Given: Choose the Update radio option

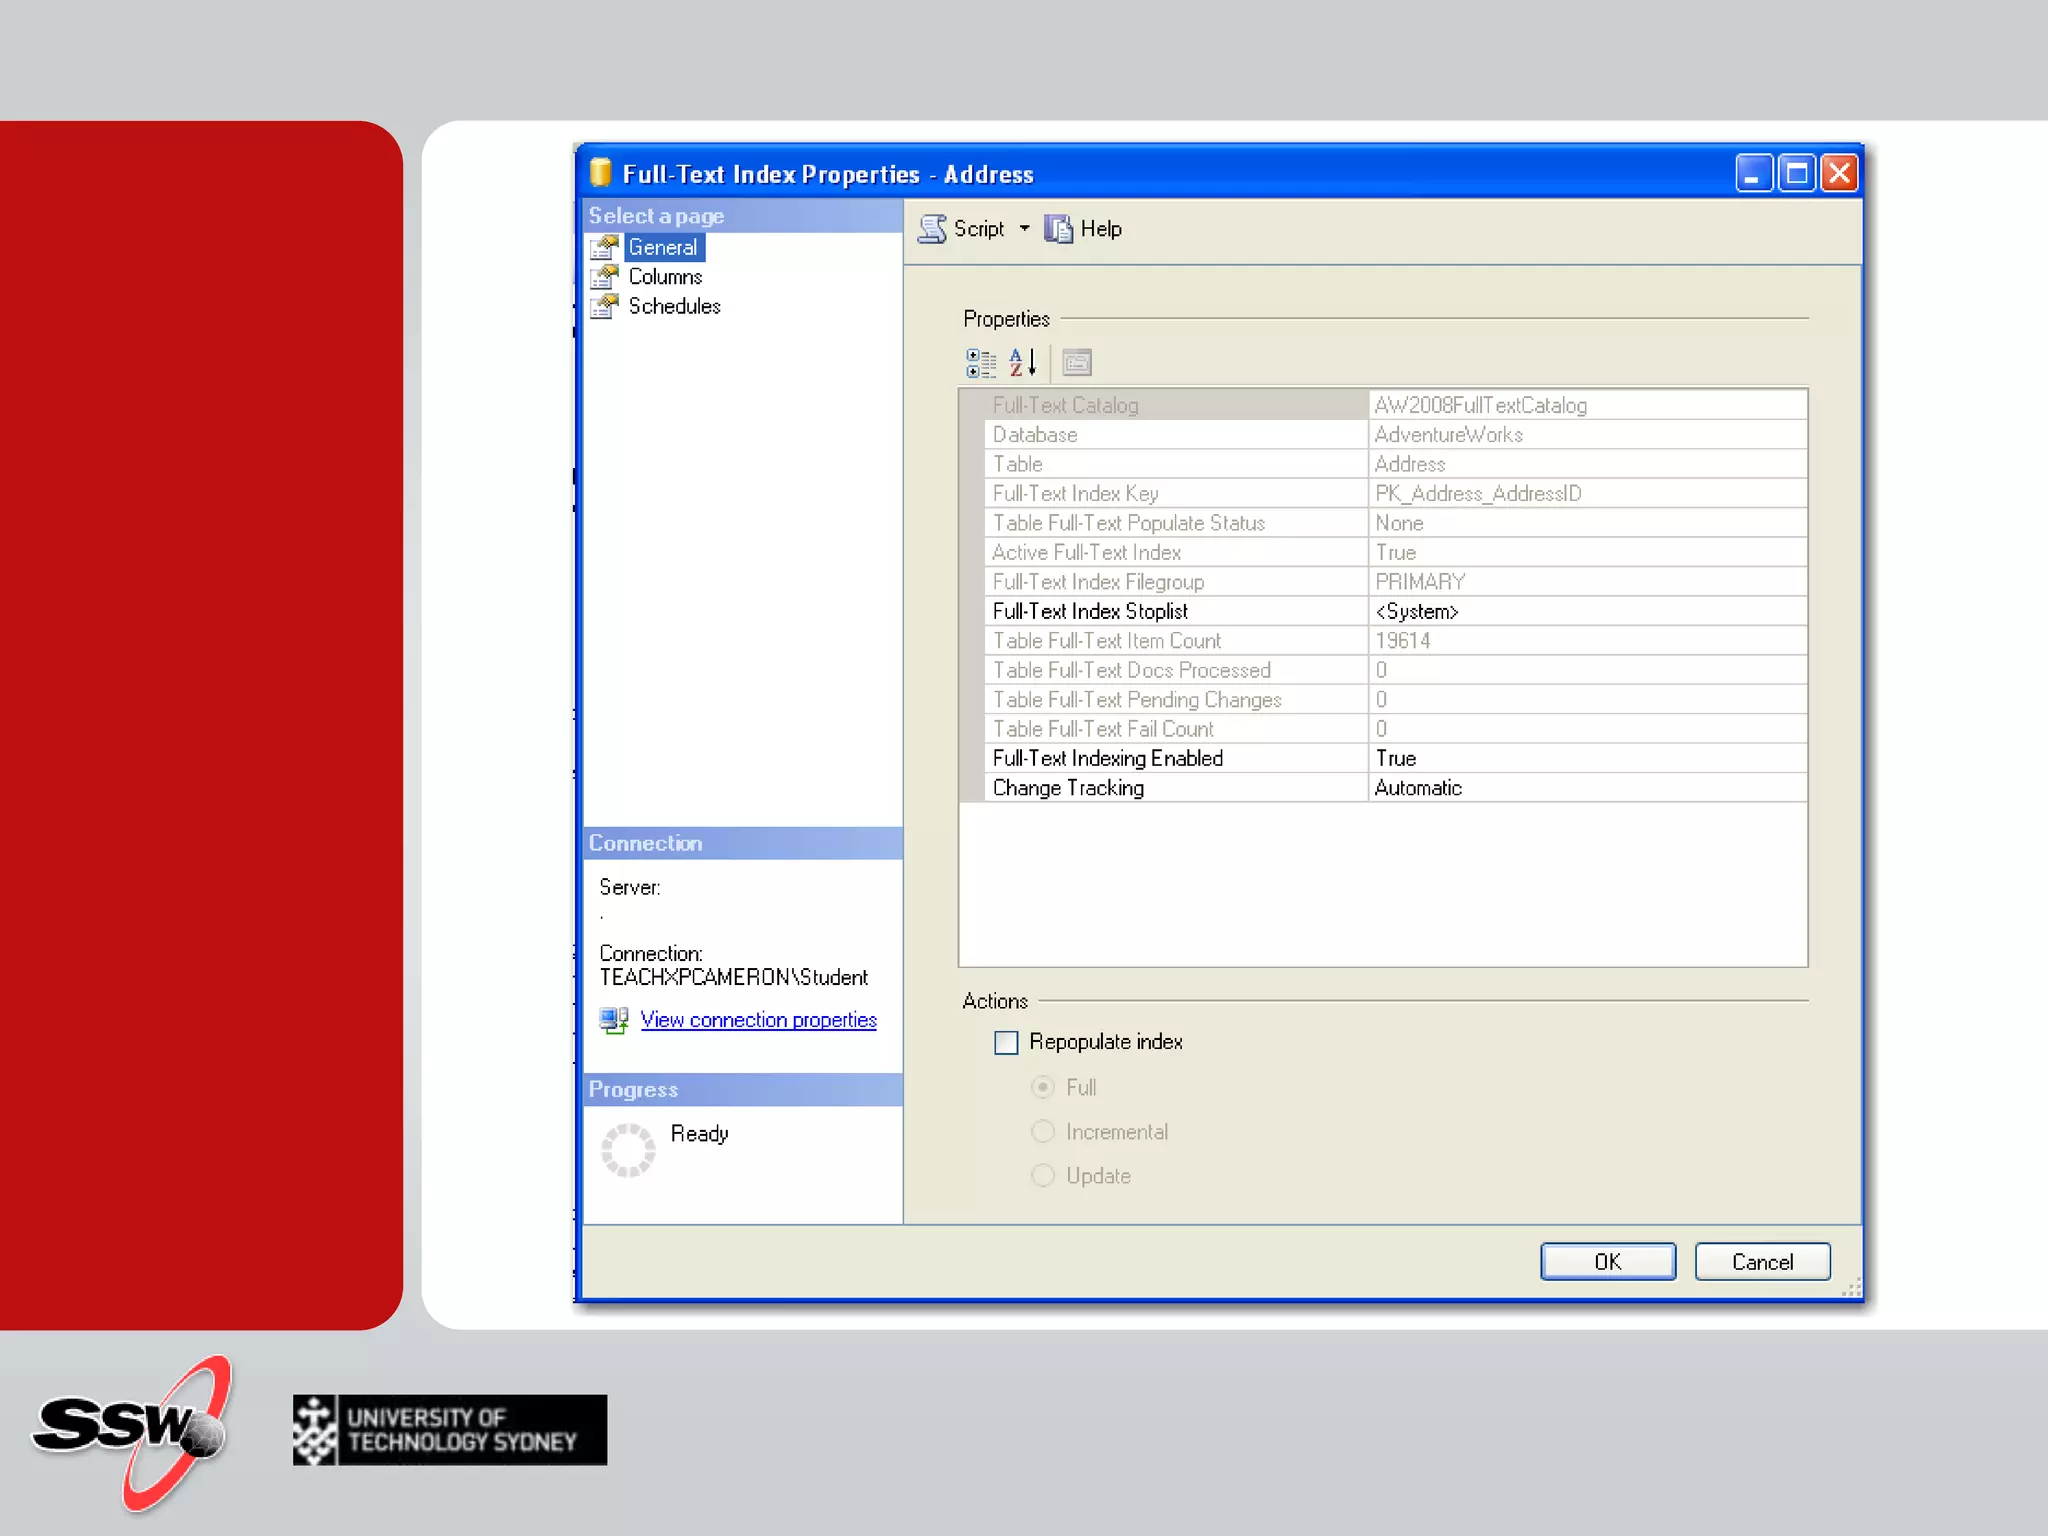Looking at the screenshot, I should (1043, 1176).
